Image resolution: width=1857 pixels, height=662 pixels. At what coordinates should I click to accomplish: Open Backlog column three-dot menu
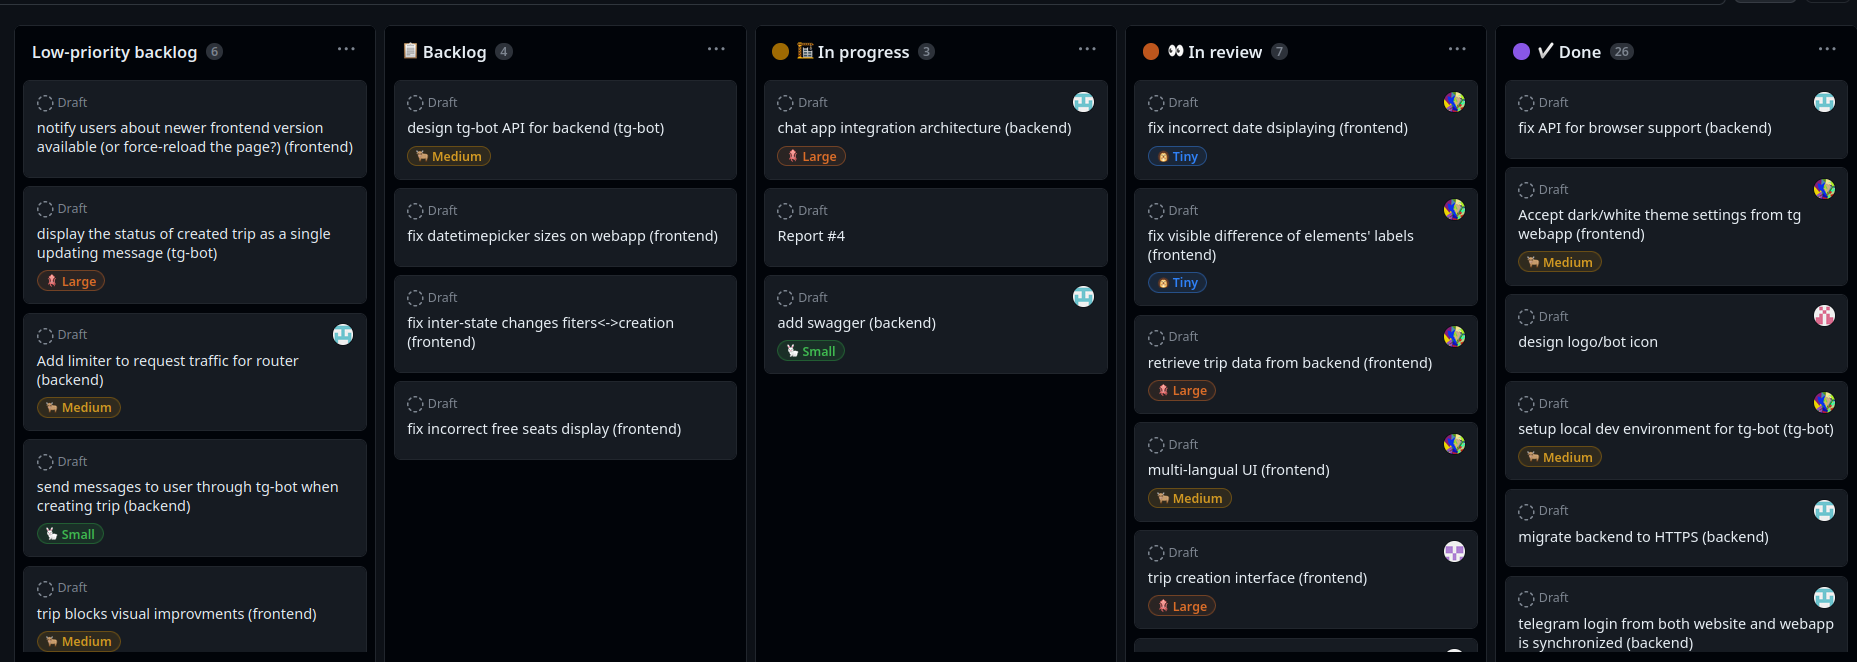716,49
